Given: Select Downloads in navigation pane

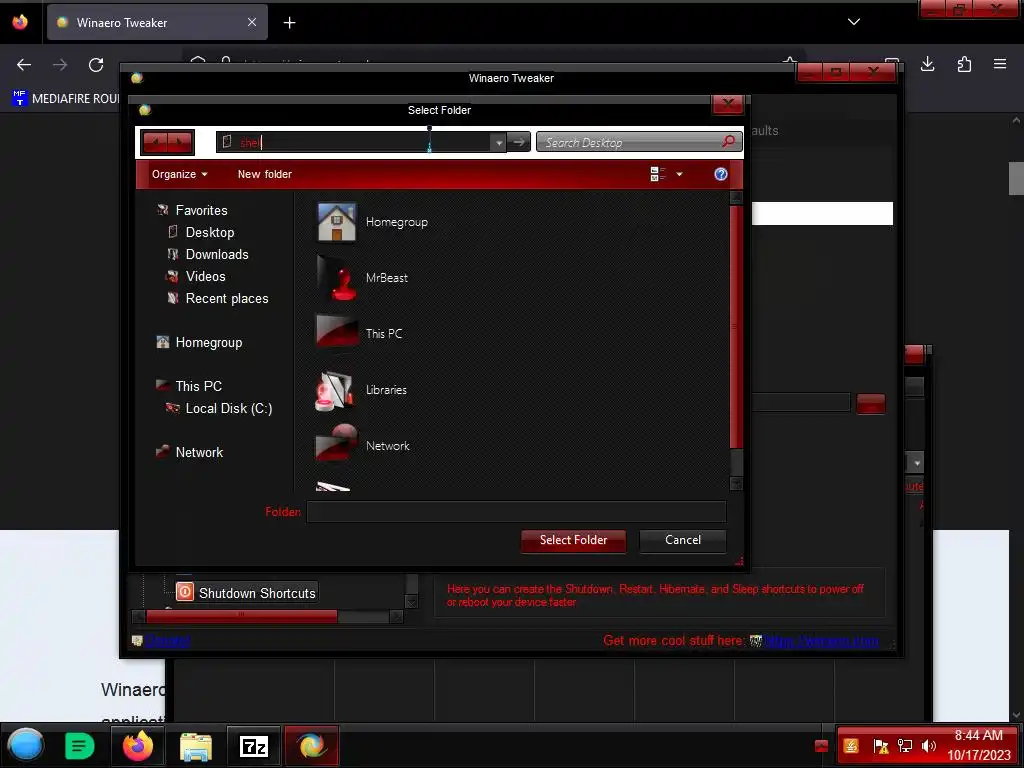Looking at the screenshot, I should pos(217,255).
